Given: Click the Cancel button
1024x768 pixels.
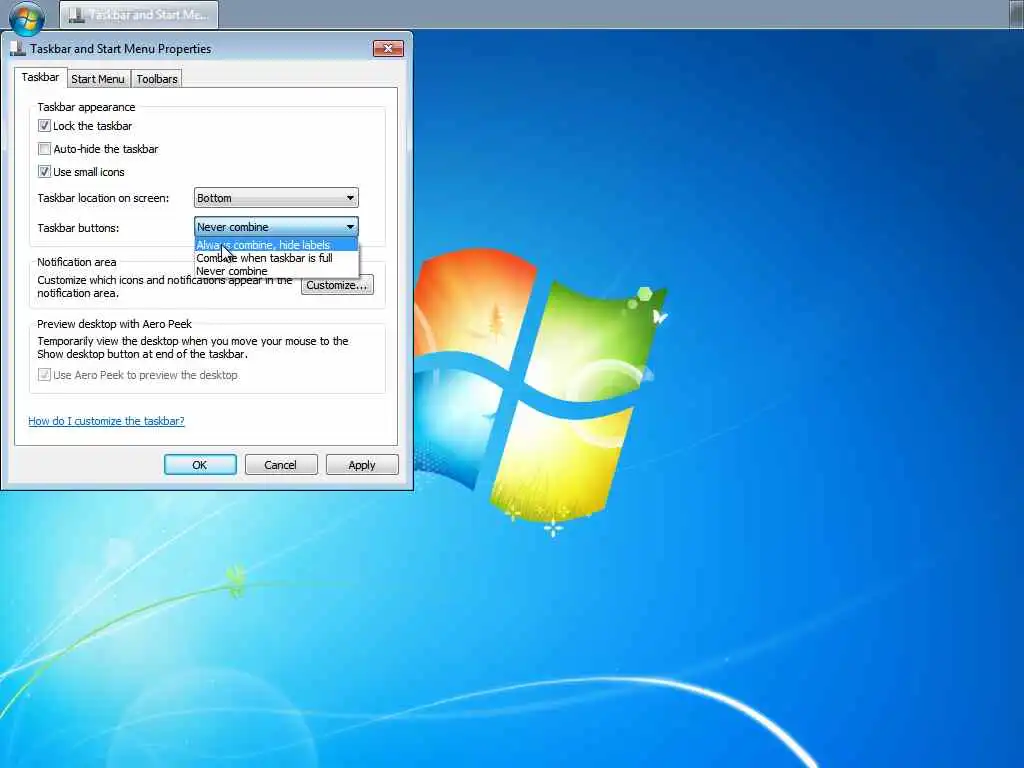Looking at the screenshot, I should pyautogui.click(x=281, y=465).
